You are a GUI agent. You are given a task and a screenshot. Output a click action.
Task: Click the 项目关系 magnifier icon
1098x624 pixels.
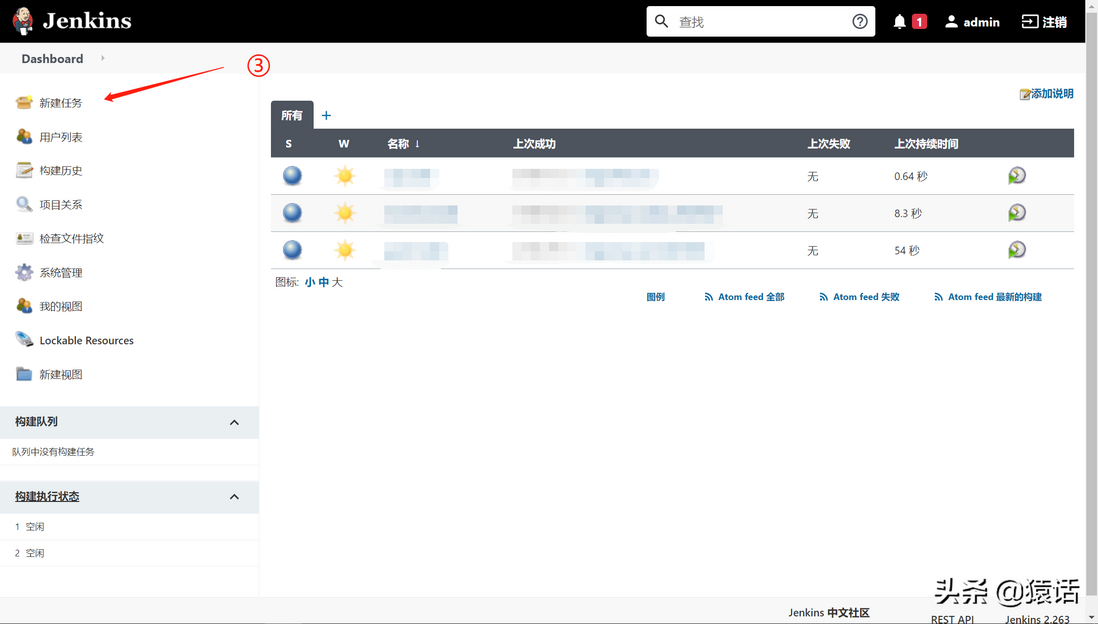click(x=24, y=204)
